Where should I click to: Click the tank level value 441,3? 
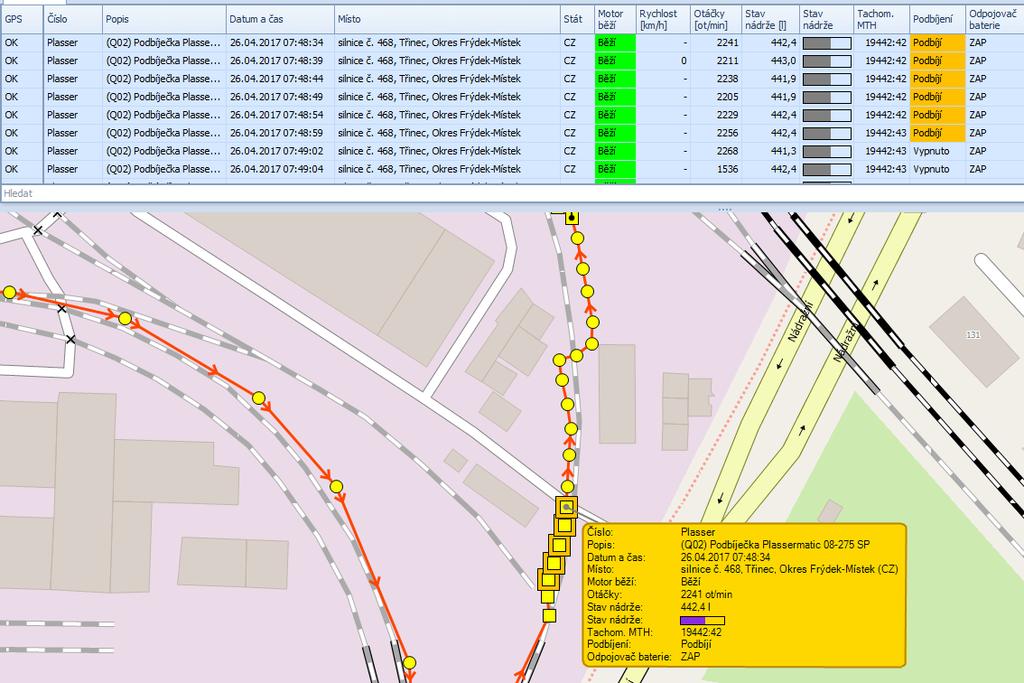783,151
